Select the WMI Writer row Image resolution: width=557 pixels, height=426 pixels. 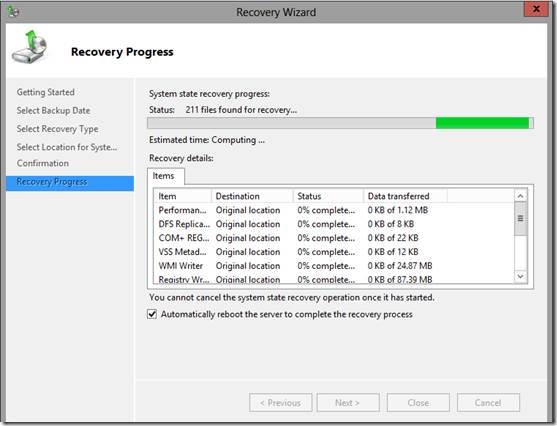pyautogui.click(x=334, y=266)
